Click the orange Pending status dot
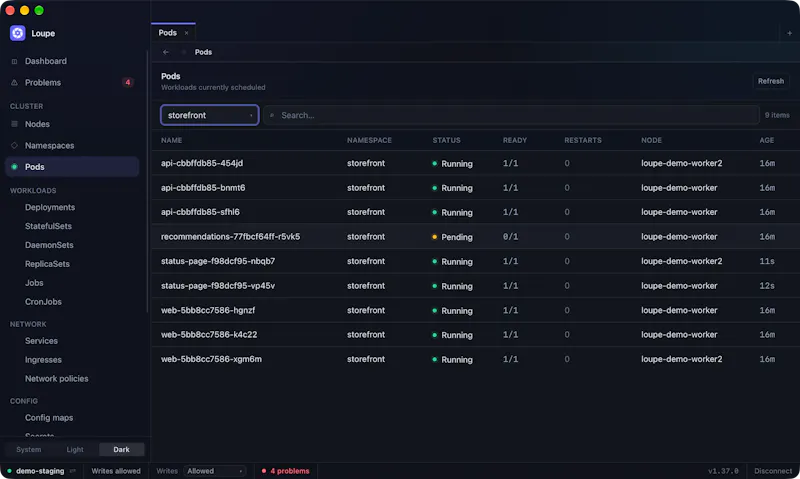The image size is (800, 479). tap(435, 237)
